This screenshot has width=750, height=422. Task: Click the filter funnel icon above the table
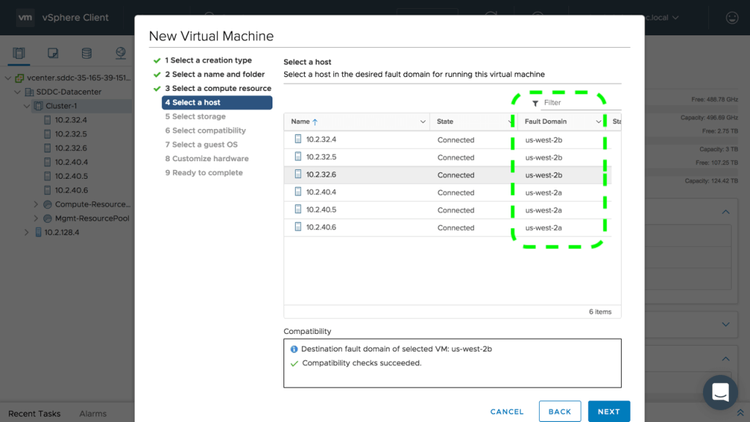coord(535,103)
